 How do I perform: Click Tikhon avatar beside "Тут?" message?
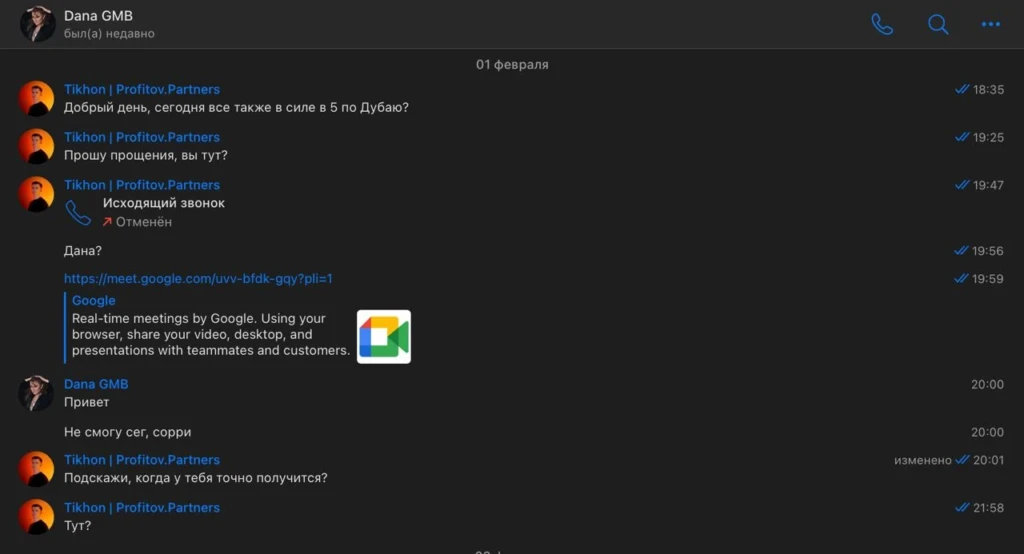point(36,516)
